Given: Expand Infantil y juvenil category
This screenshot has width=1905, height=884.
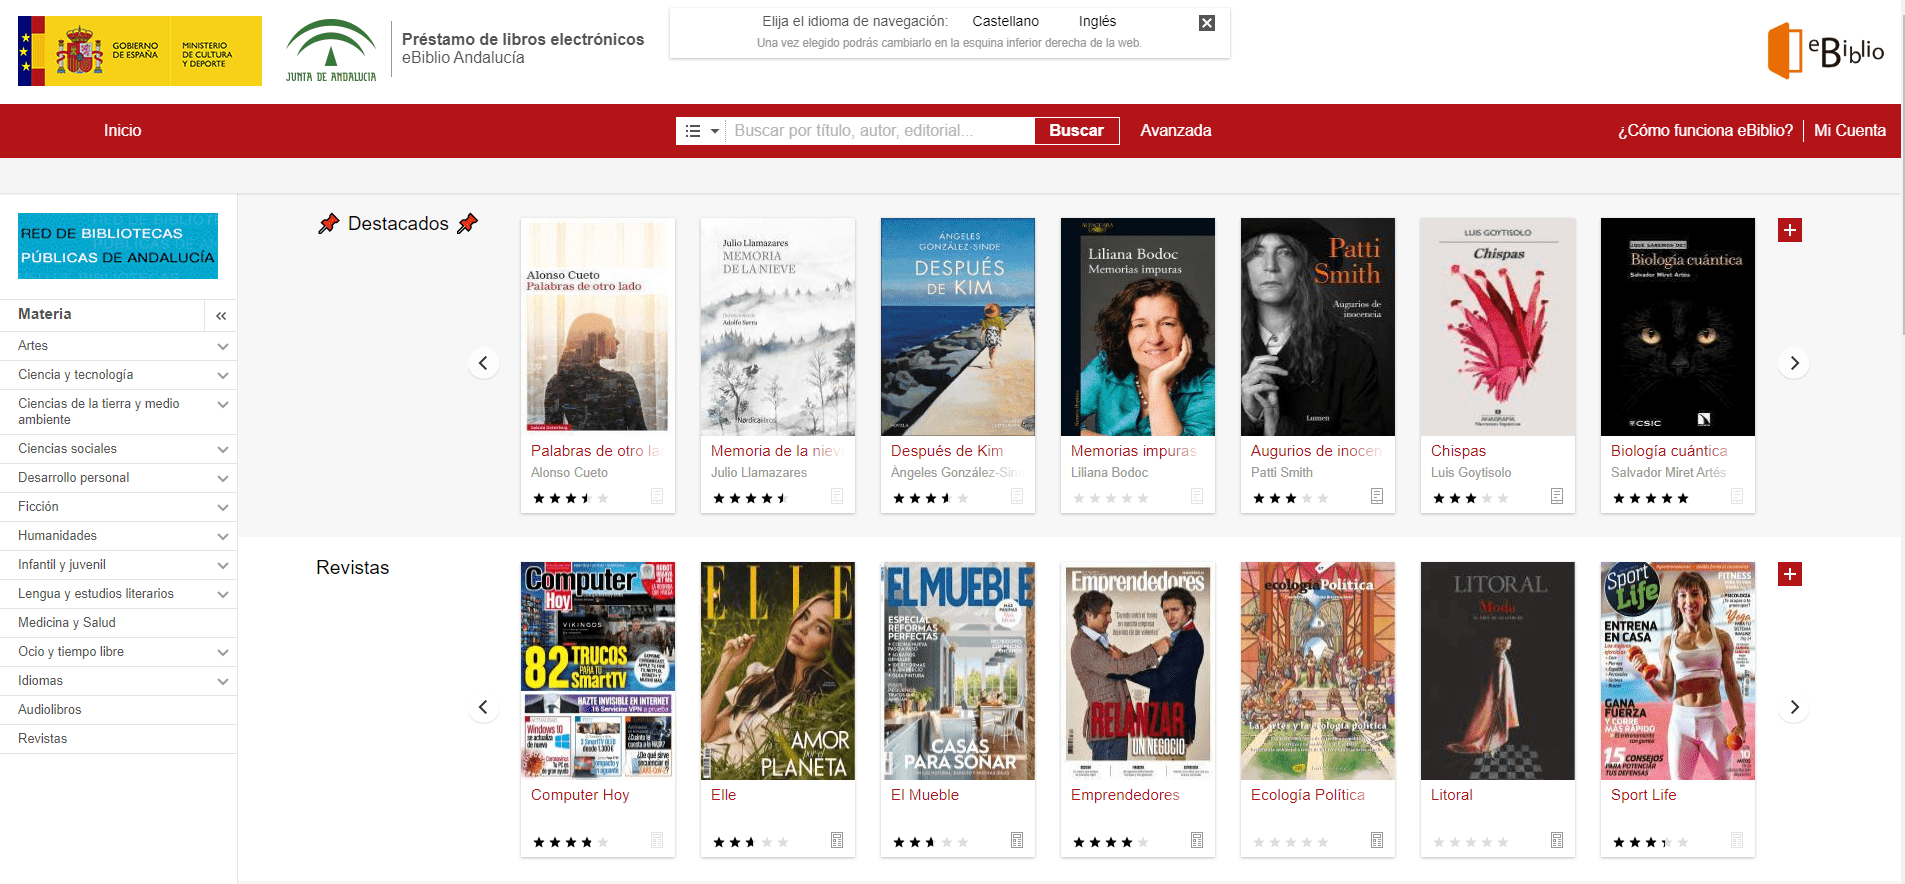Looking at the screenshot, I should [222, 565].
